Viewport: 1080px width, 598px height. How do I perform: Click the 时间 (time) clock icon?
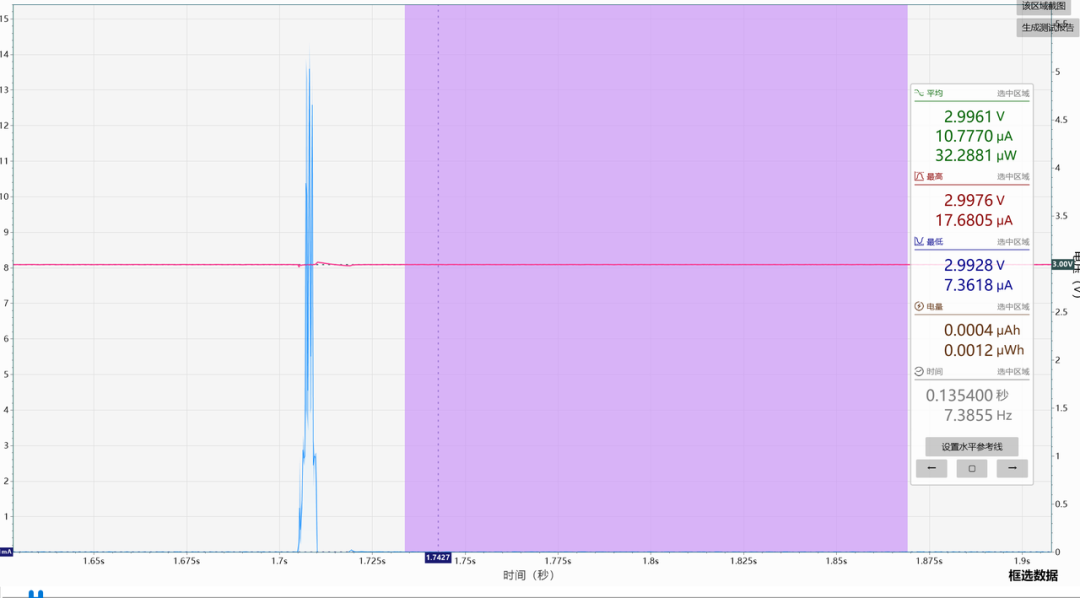coord(920,371)
